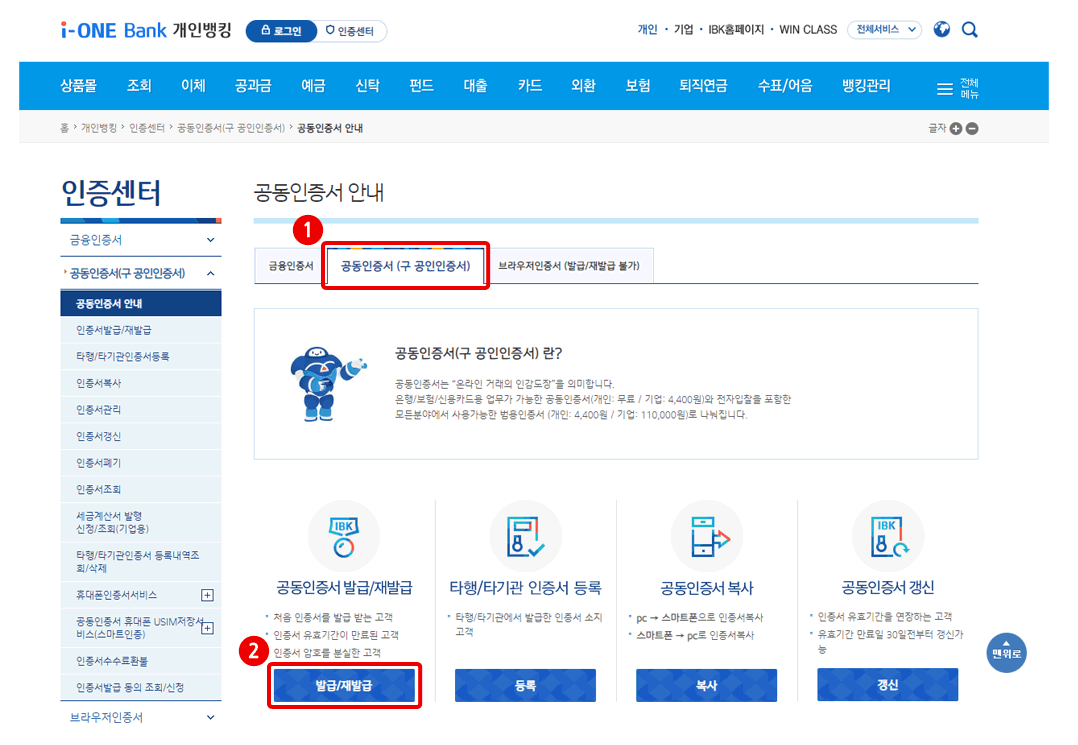
Task: Click the 갱신 button
Action: tap(888, 685)
